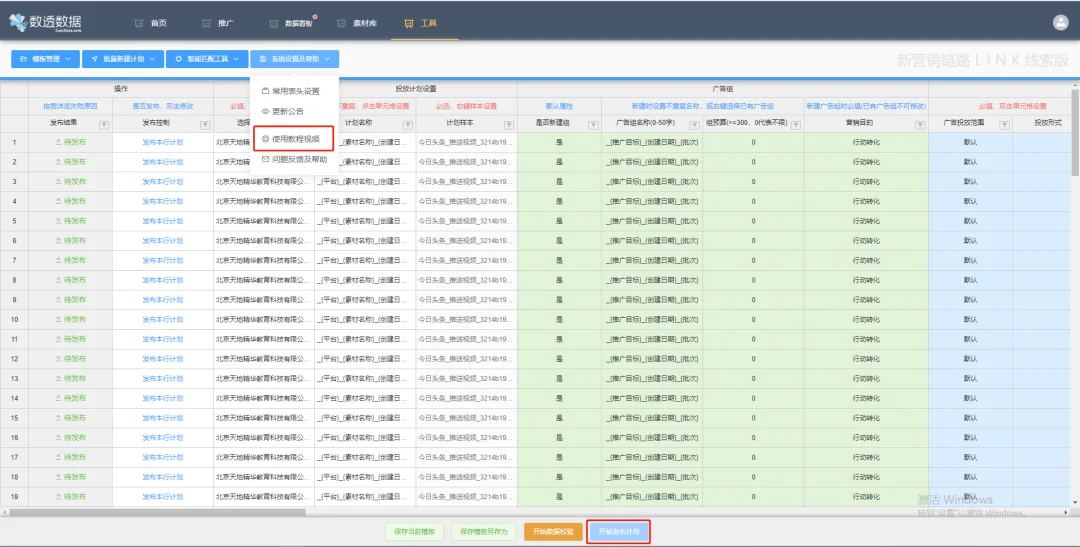Choose 问题反馈及帮助 from the menu
1080x547 pixels.
294,159
